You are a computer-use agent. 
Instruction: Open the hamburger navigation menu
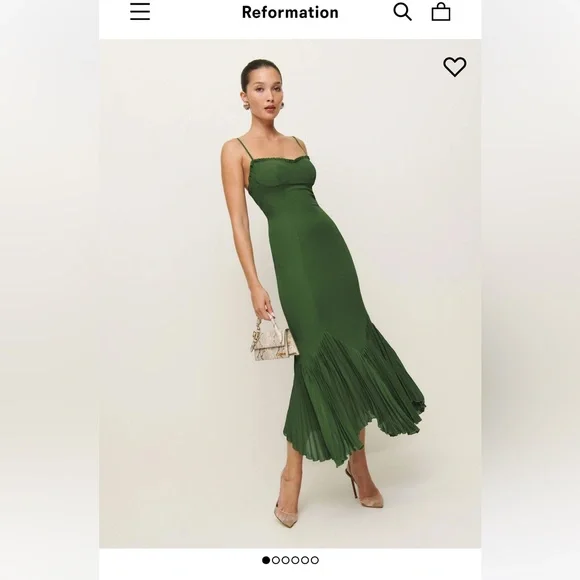tap(140, 11)
